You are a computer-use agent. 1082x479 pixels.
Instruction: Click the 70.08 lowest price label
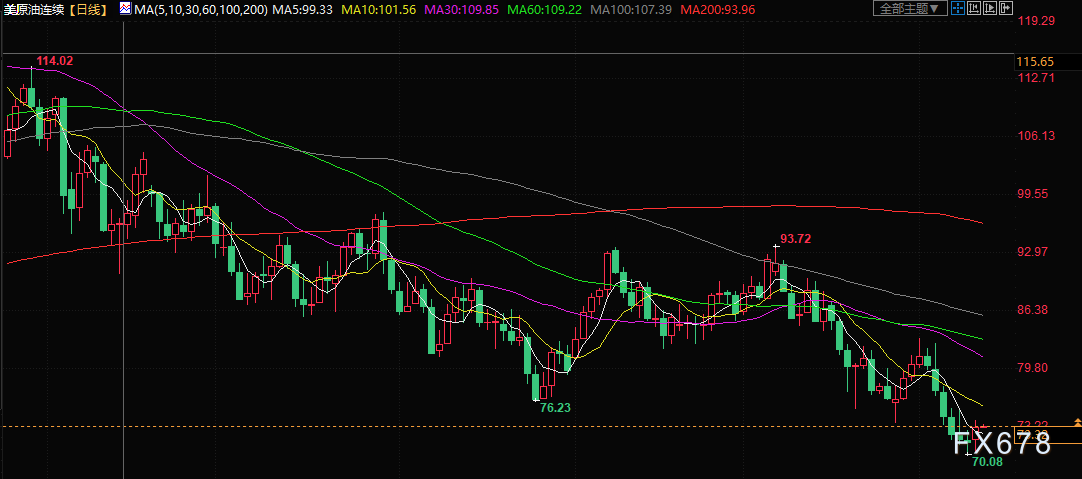[987, 462]
